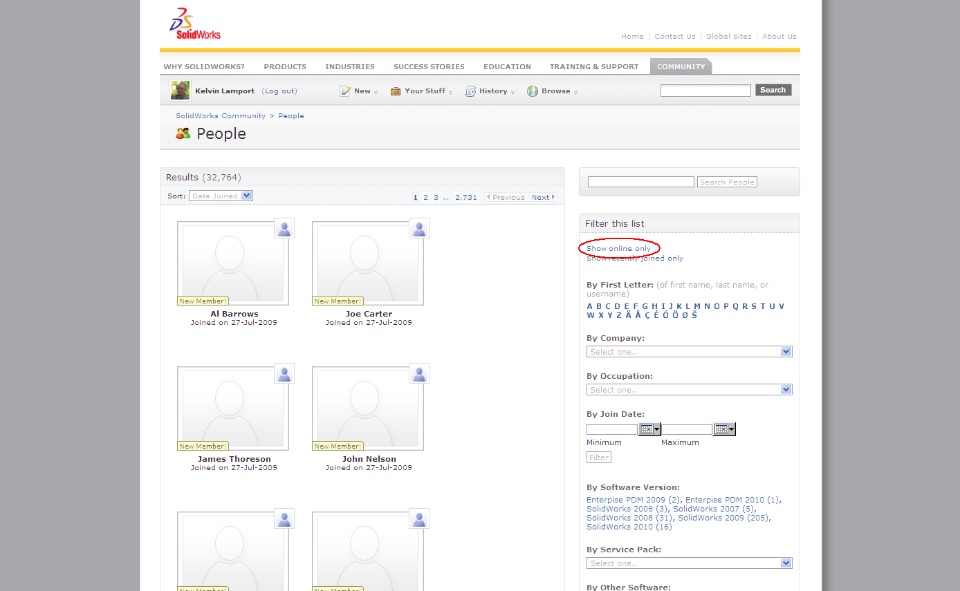Filter by Enterprise PDM 2009 (2)
This screenshot has height=591, width=960.
[633, 500]
